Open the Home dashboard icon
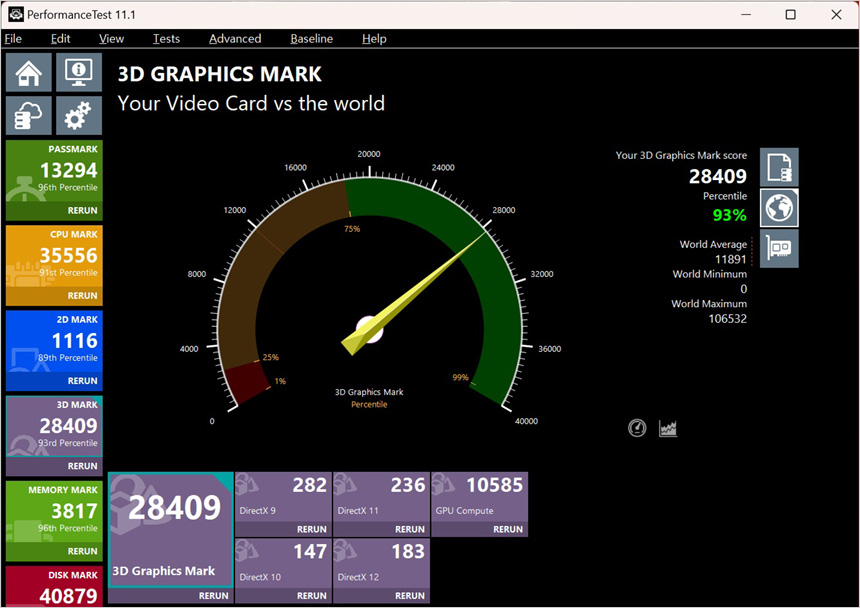 click(x=29, y=72)
